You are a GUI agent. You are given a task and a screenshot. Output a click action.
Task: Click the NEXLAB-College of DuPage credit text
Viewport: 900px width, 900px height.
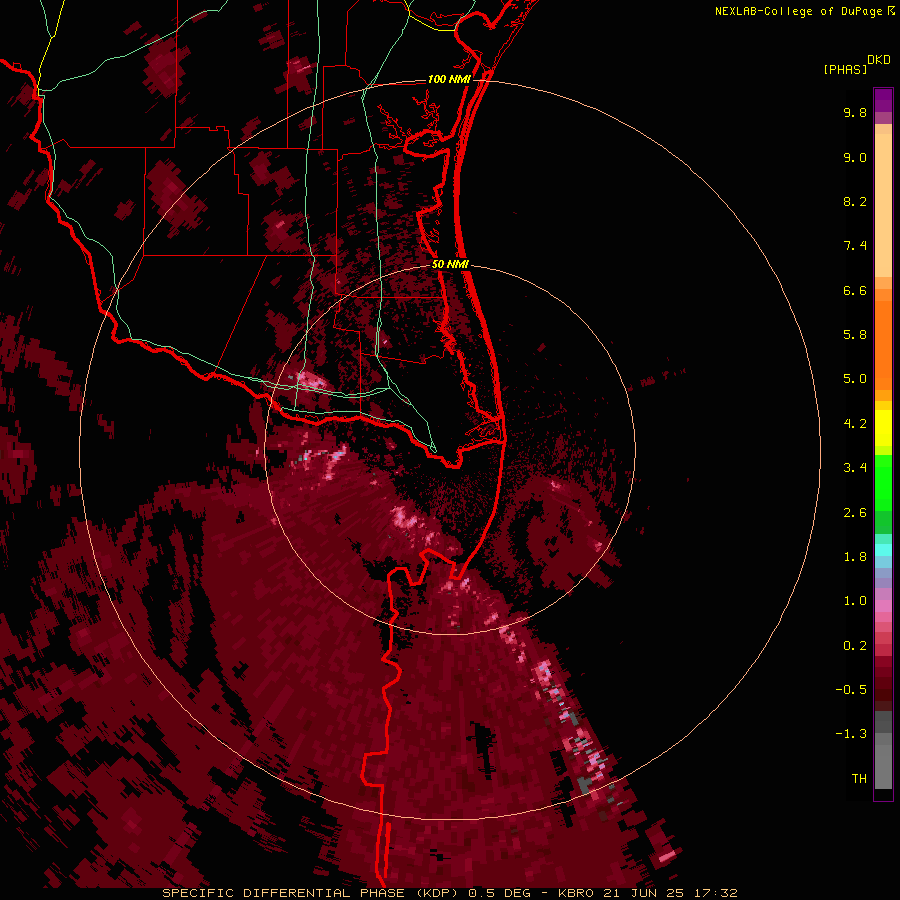pos(800,11)
